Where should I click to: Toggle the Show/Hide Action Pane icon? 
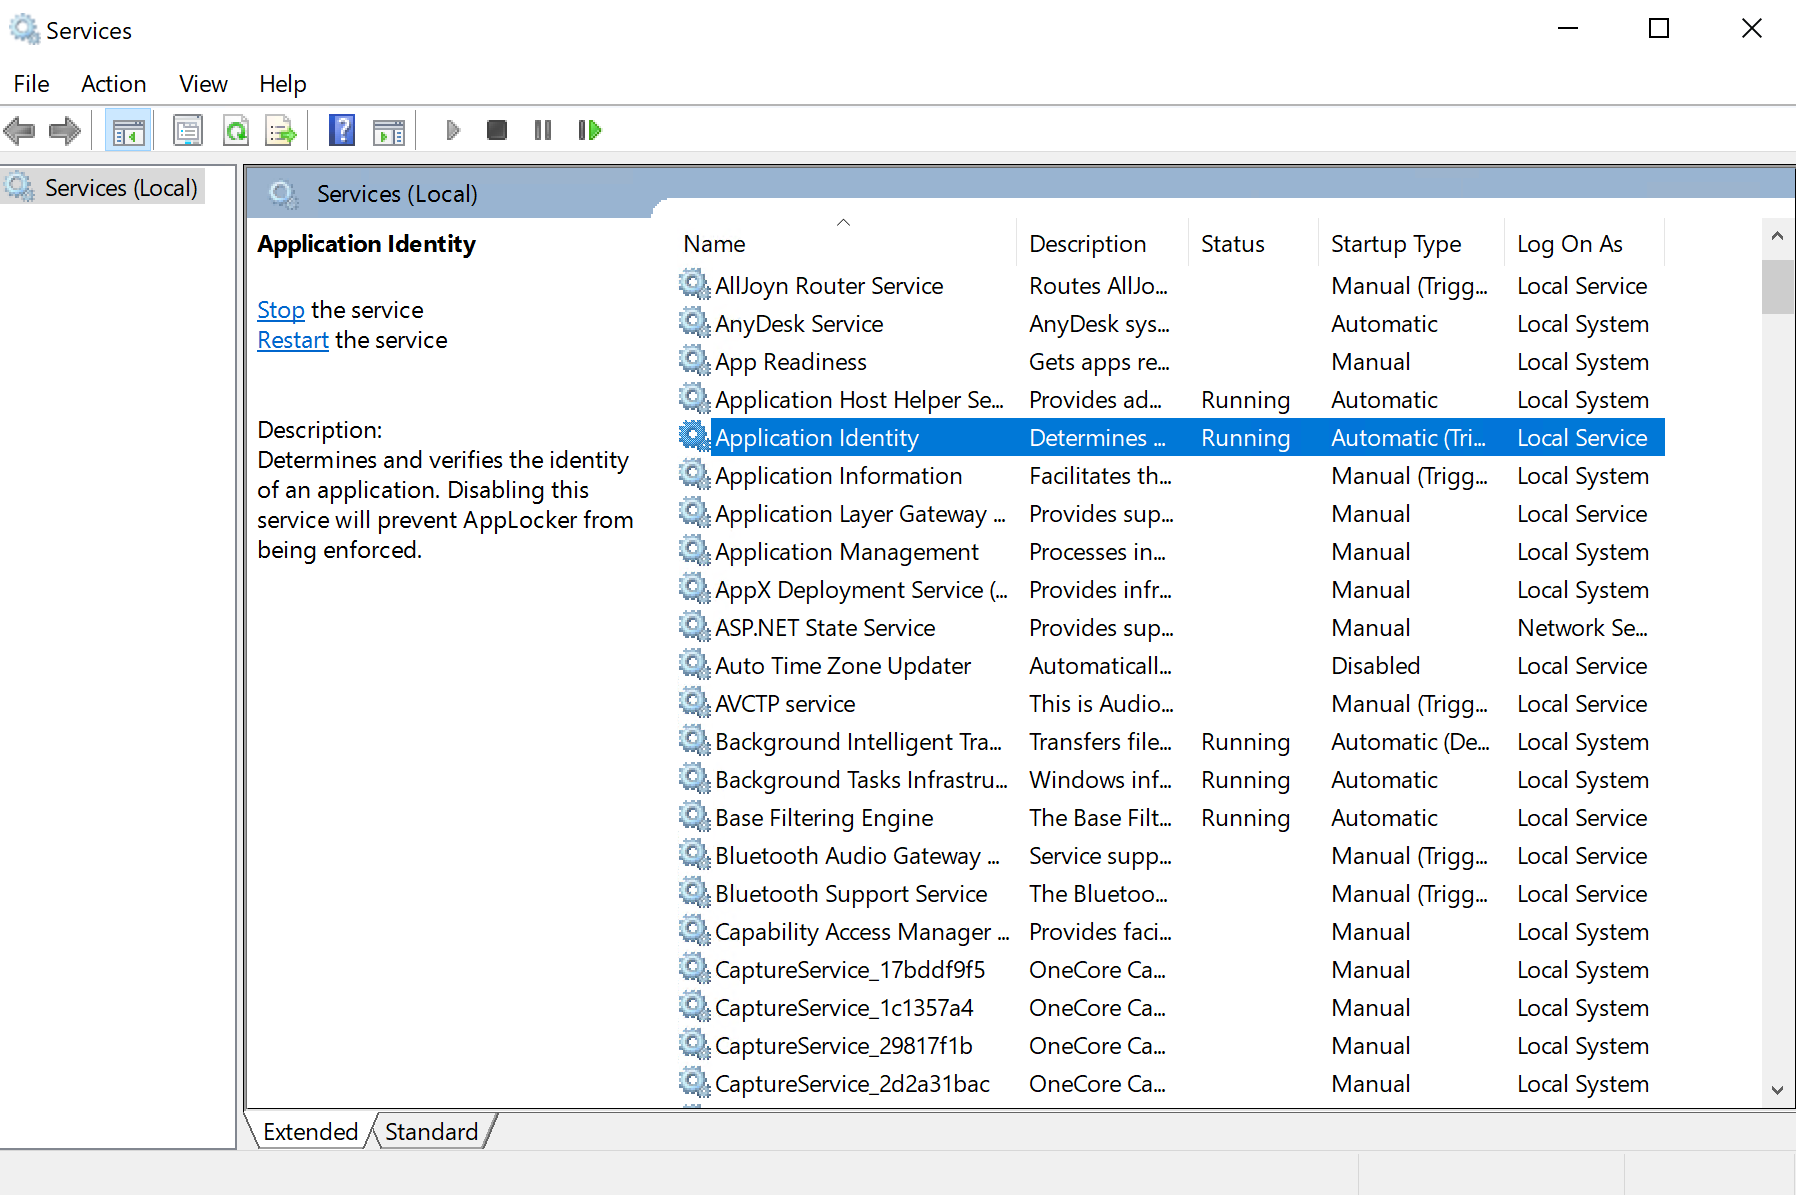388,130
